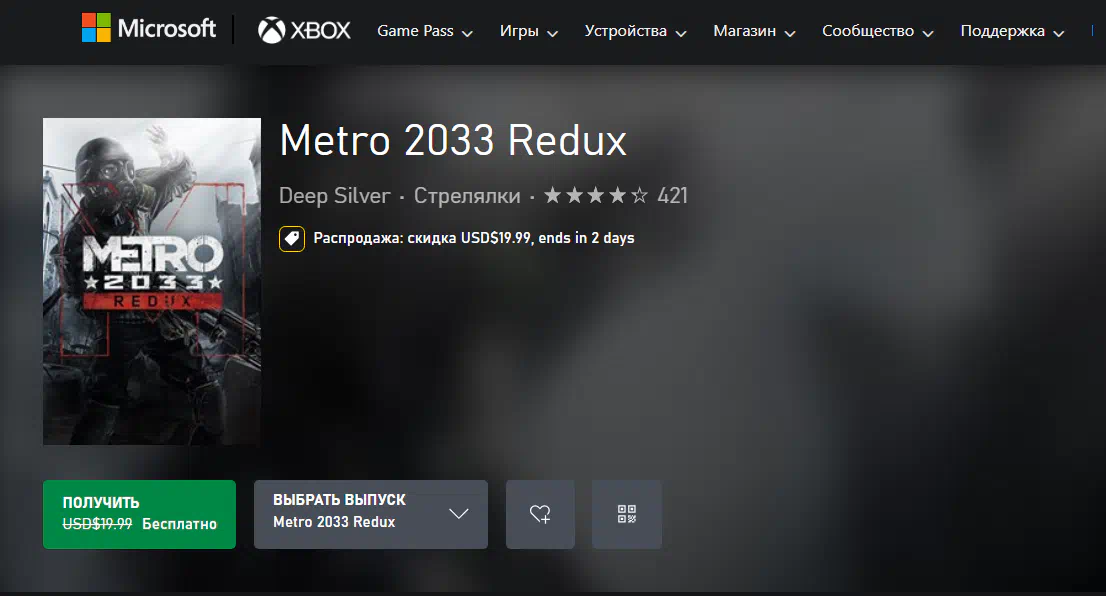1106x596 pixels.
Task: Open the Сообщество menu
Action: click(x=877, y=31)
